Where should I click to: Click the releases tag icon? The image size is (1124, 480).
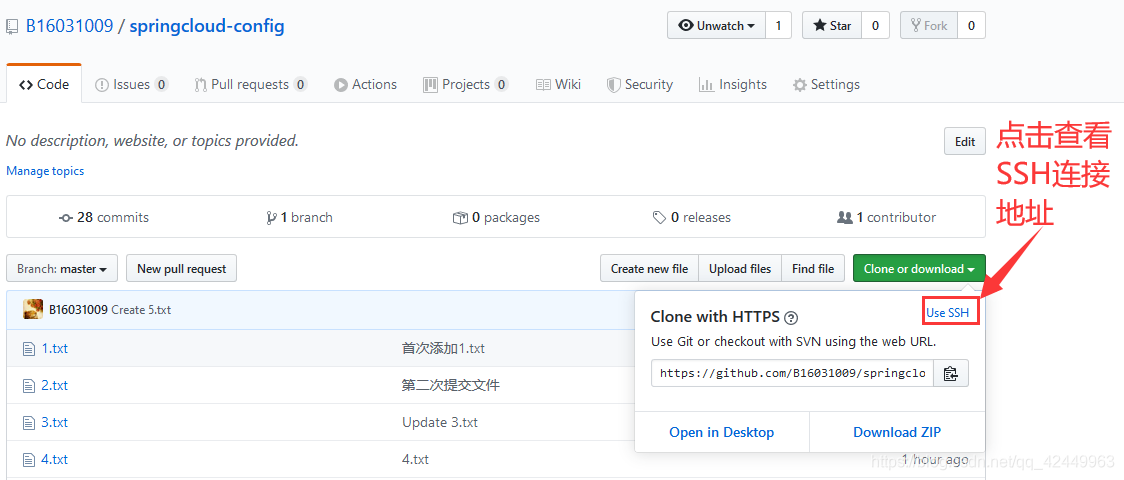(x=659, y=218)
